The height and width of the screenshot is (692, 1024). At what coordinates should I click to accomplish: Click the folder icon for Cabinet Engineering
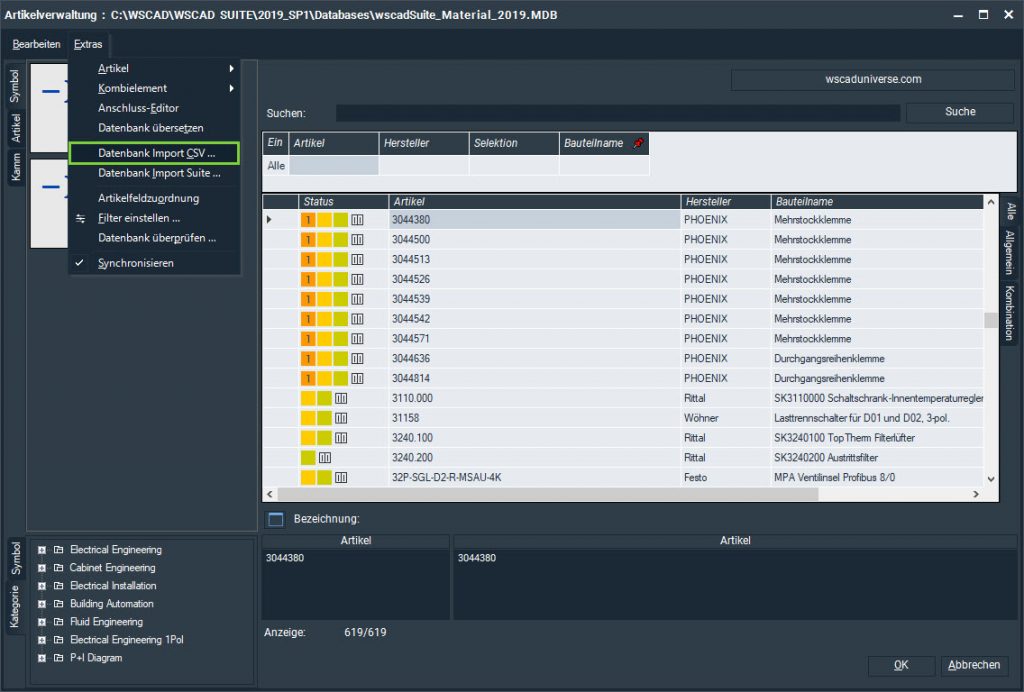tap(58, 568)
